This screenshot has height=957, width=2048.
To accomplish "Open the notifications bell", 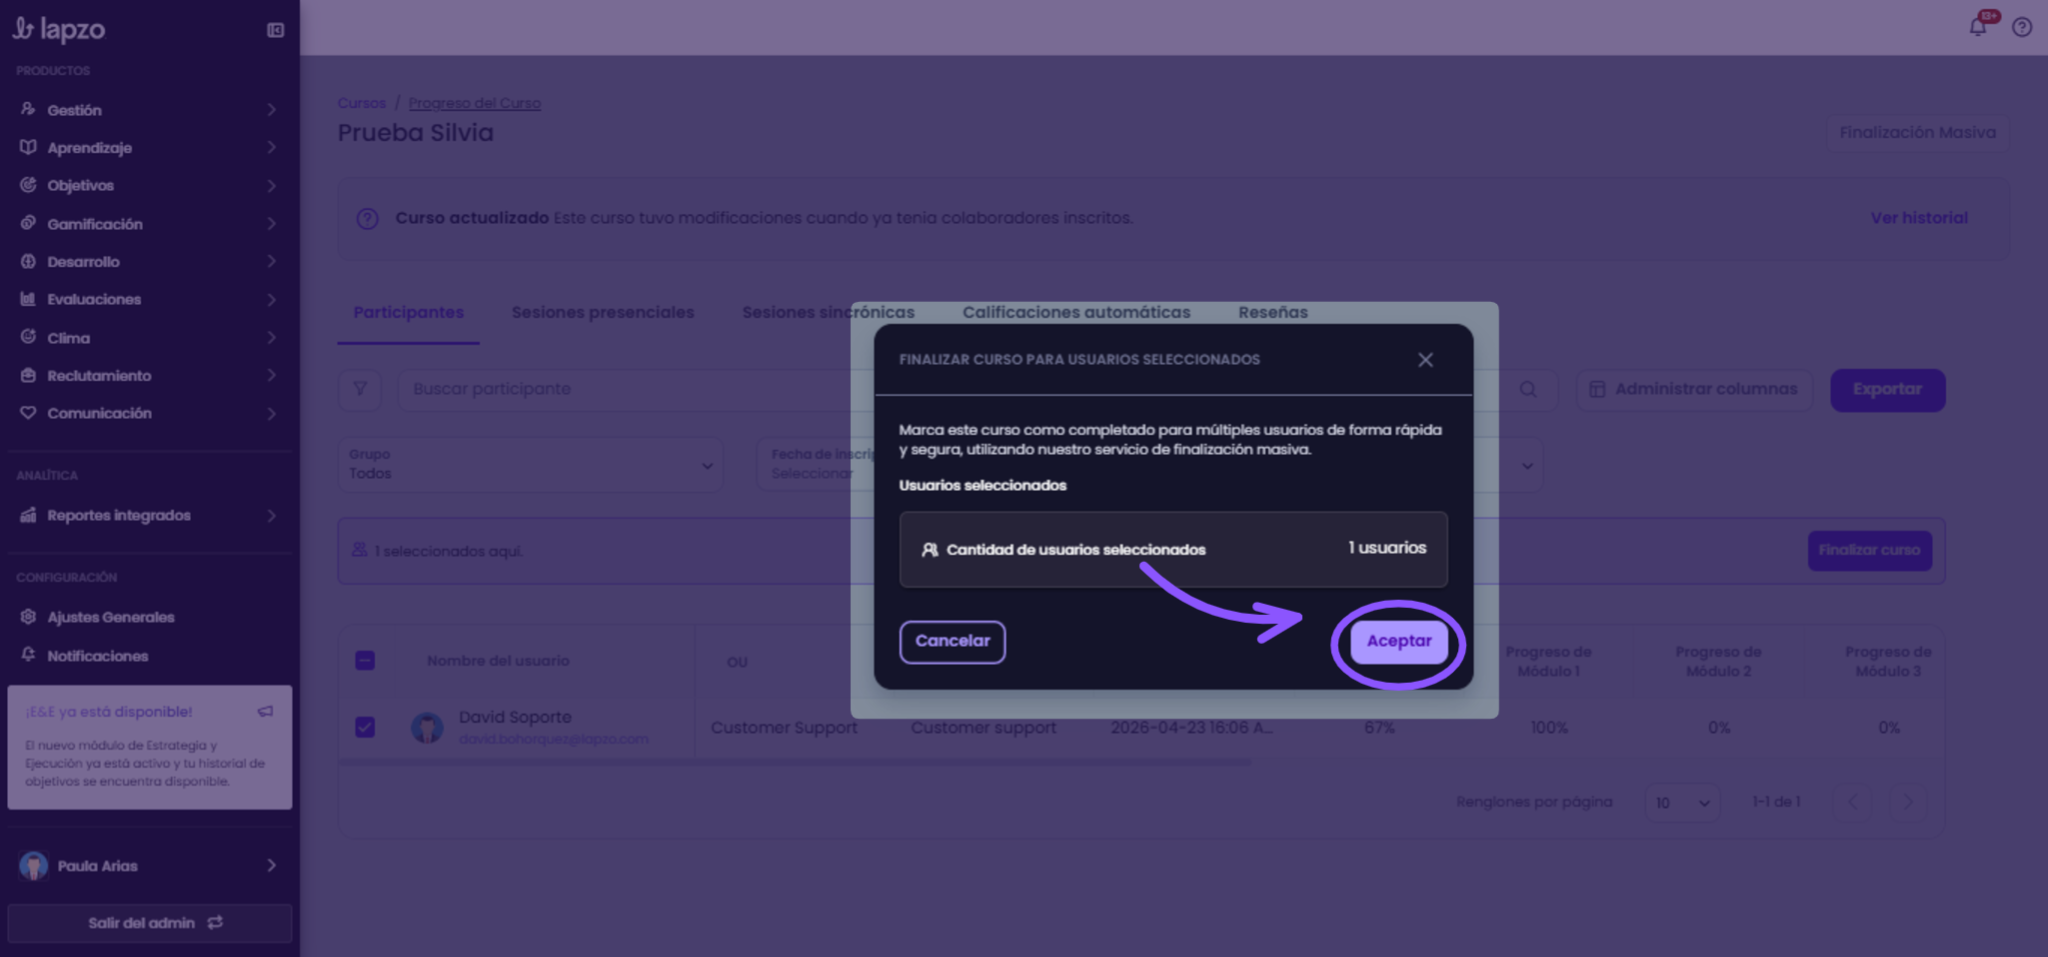I will click(x=1977, y=27).
